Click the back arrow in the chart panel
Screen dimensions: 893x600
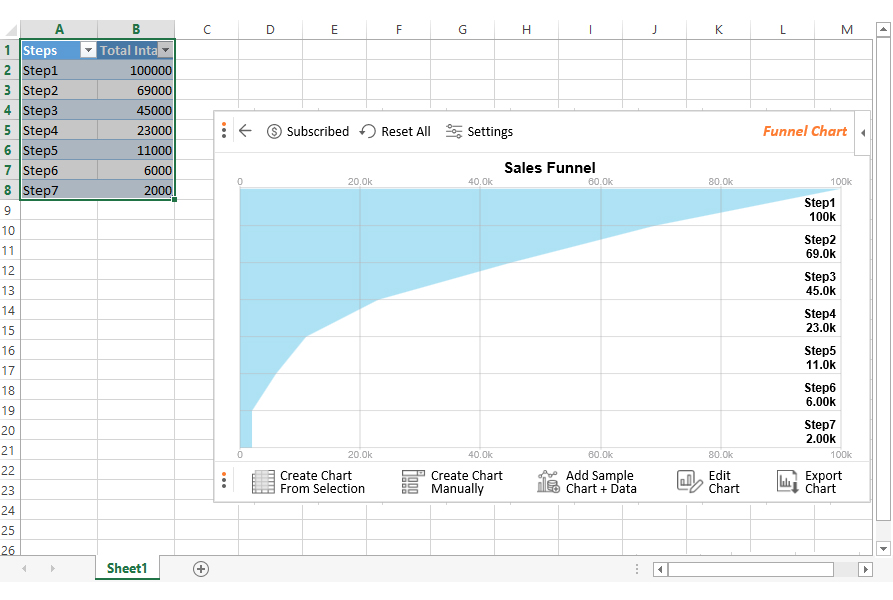pos(245,131)
